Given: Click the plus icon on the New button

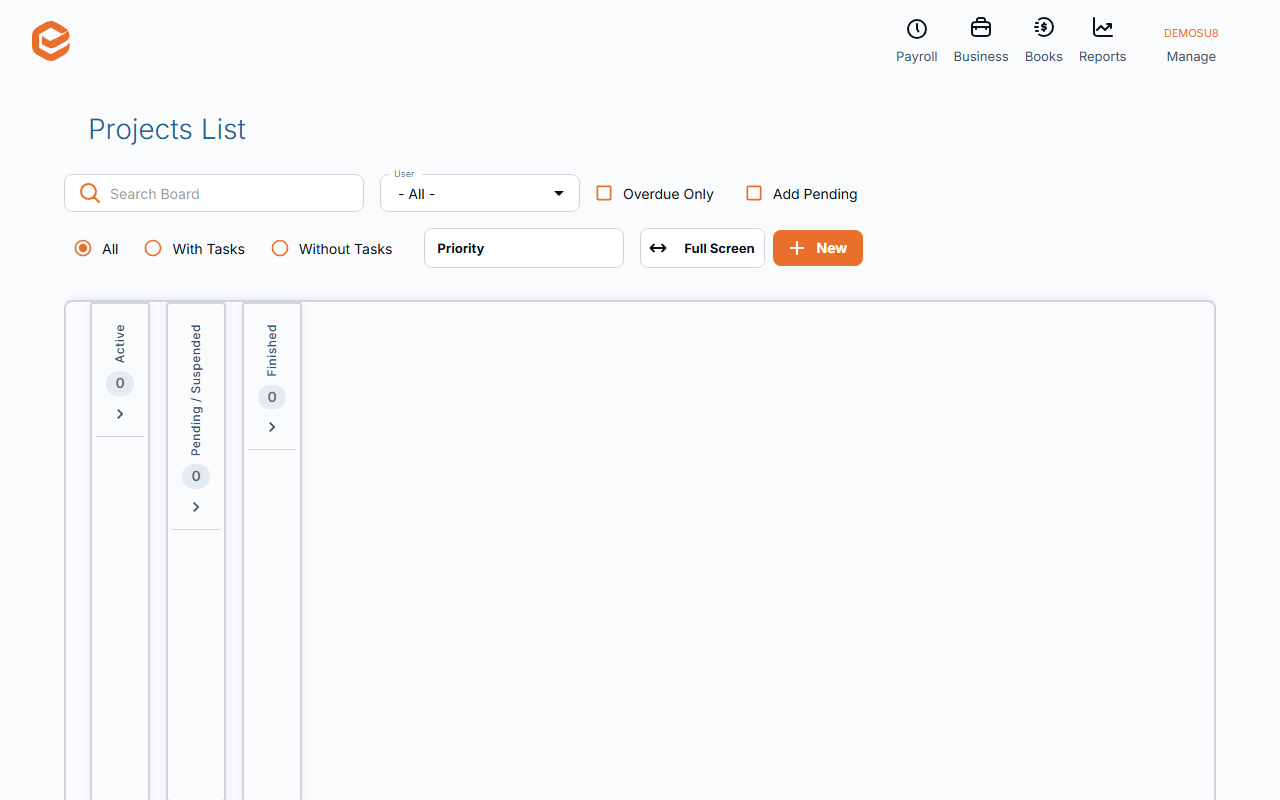Looking at the screenshot, I should click(x=797, y=248).
